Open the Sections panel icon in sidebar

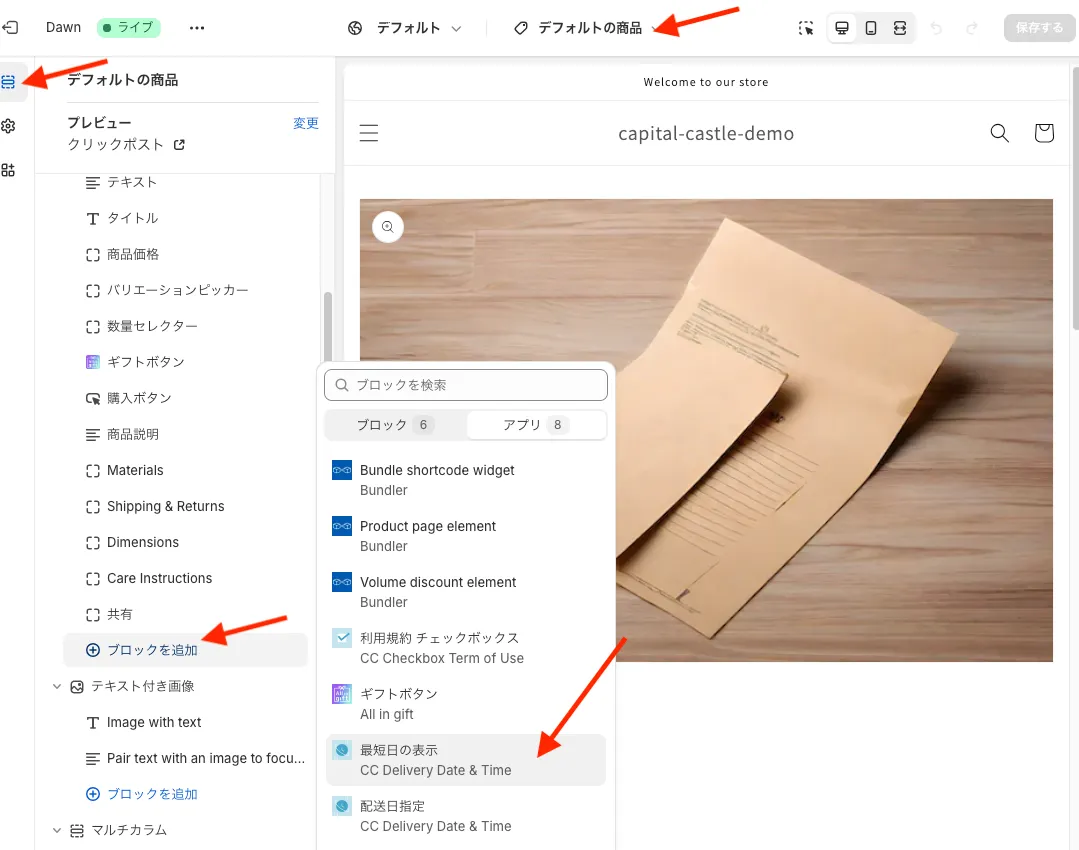tap(9, 81)
